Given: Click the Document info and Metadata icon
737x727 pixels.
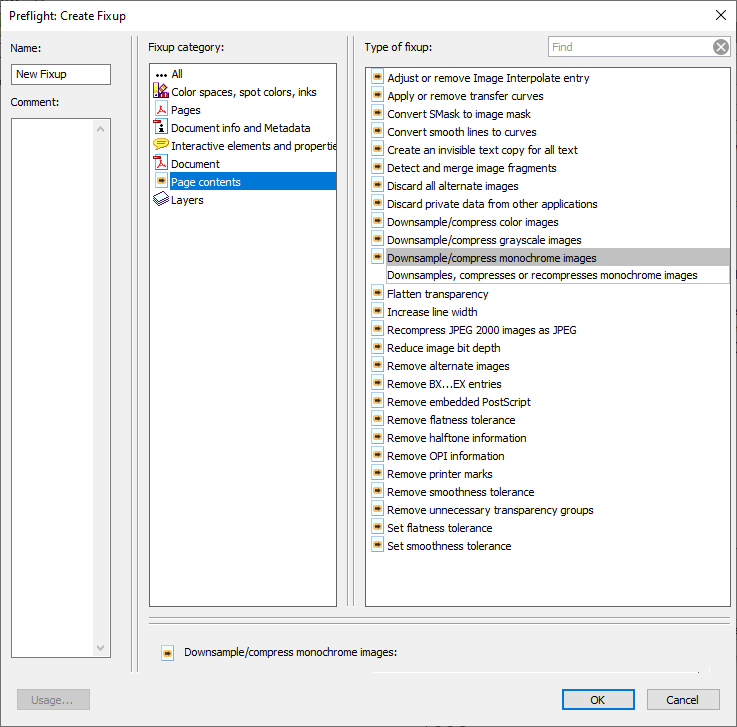Looking at the screenshot, I should [161, 128].
